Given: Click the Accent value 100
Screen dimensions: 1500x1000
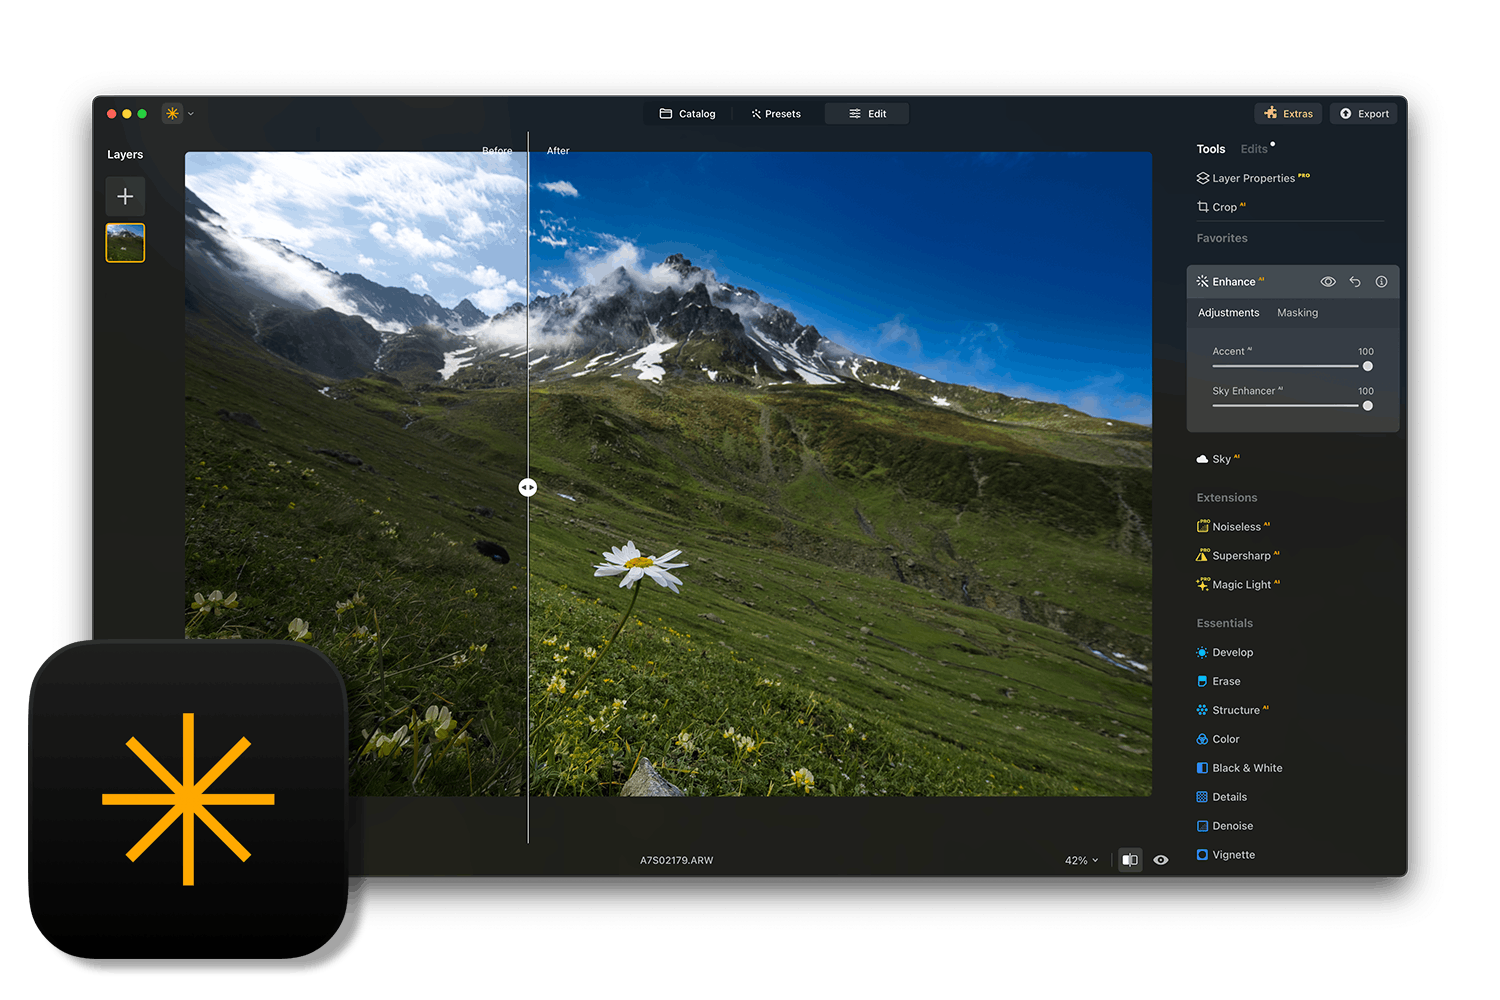Looking at the screenshot, I should coord(1366,352).
